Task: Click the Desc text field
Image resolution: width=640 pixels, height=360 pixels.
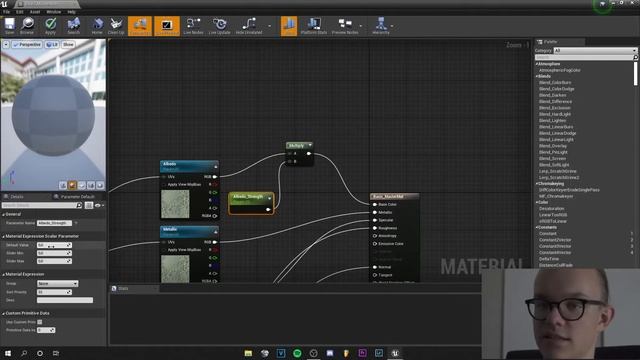Action: point(65,300)
